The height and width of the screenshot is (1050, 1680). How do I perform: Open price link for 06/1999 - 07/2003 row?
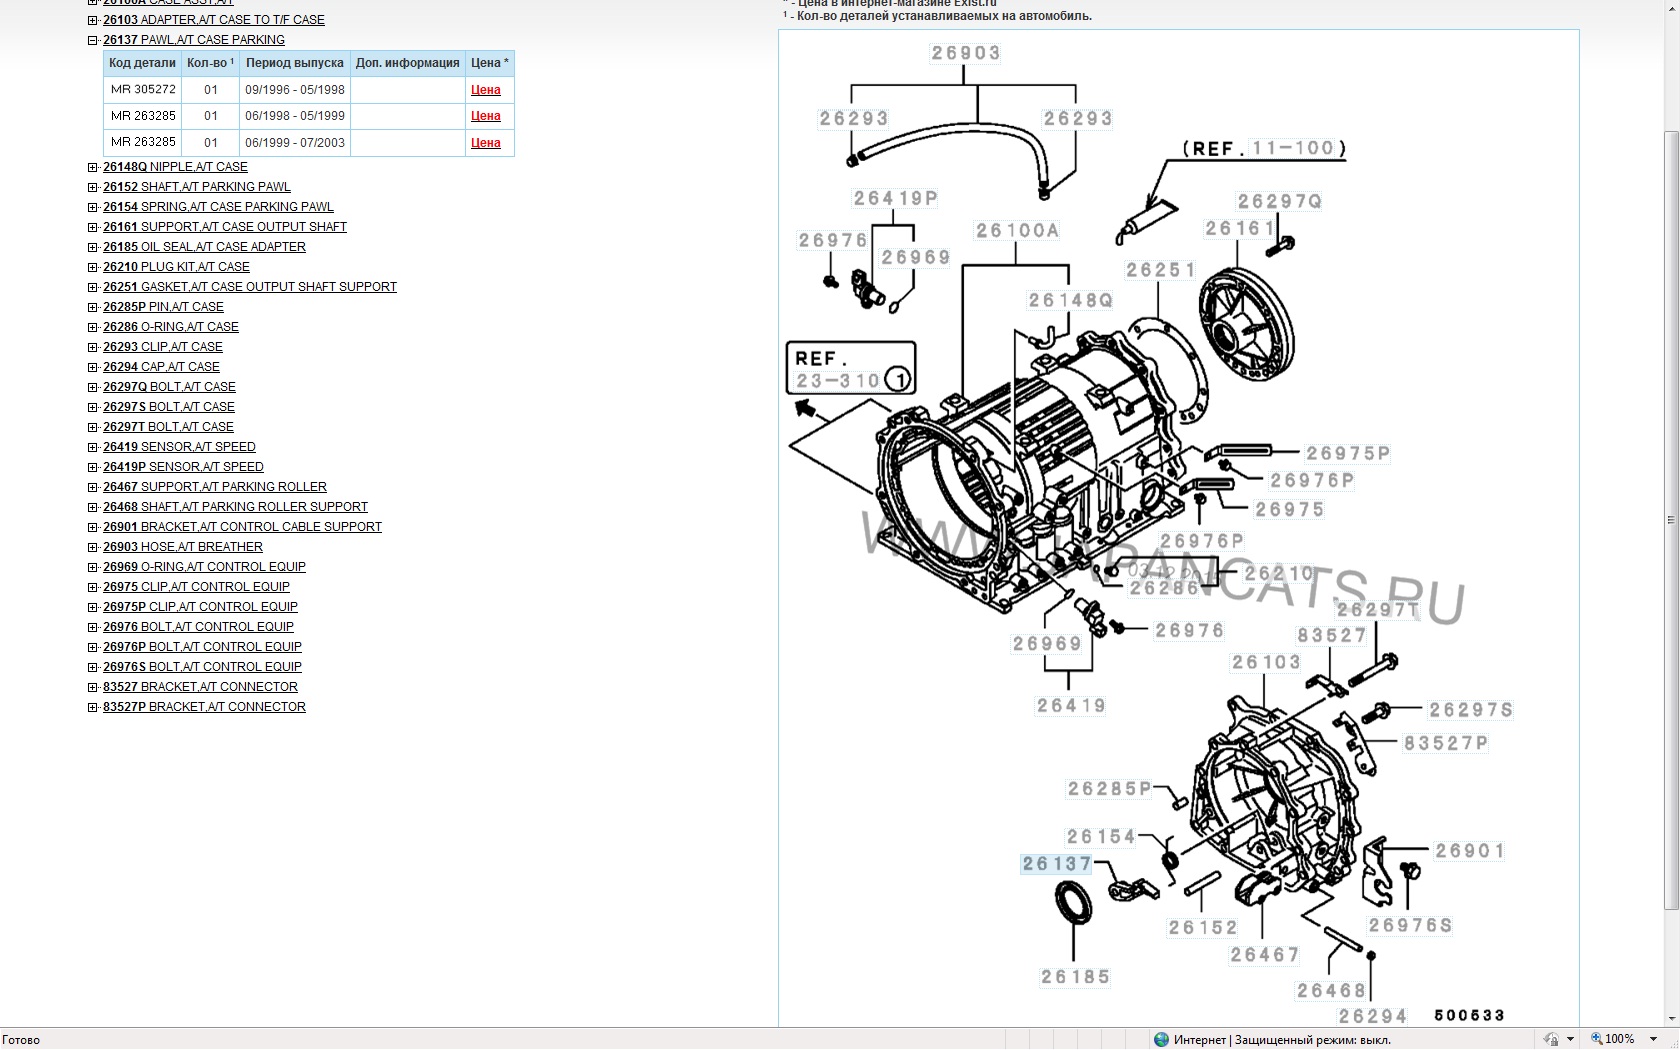[x=485, y=143]
